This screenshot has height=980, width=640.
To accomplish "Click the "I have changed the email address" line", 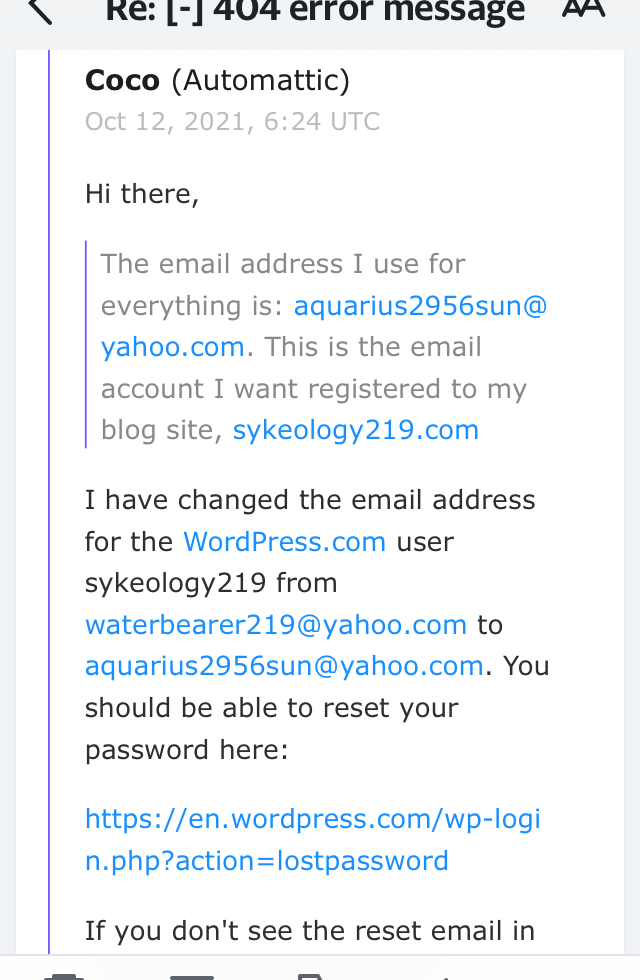I will tap(310, 500).
